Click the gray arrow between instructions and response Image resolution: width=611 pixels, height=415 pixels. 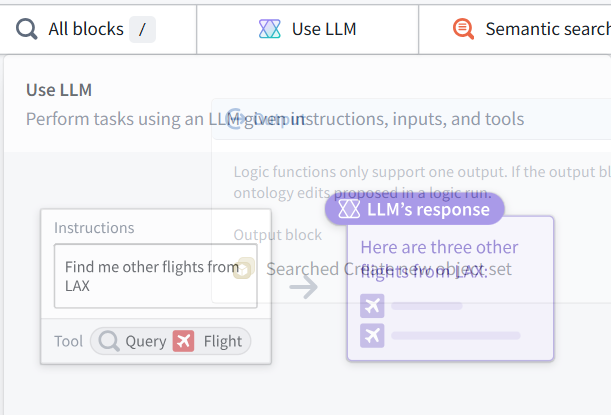point(304,287)
